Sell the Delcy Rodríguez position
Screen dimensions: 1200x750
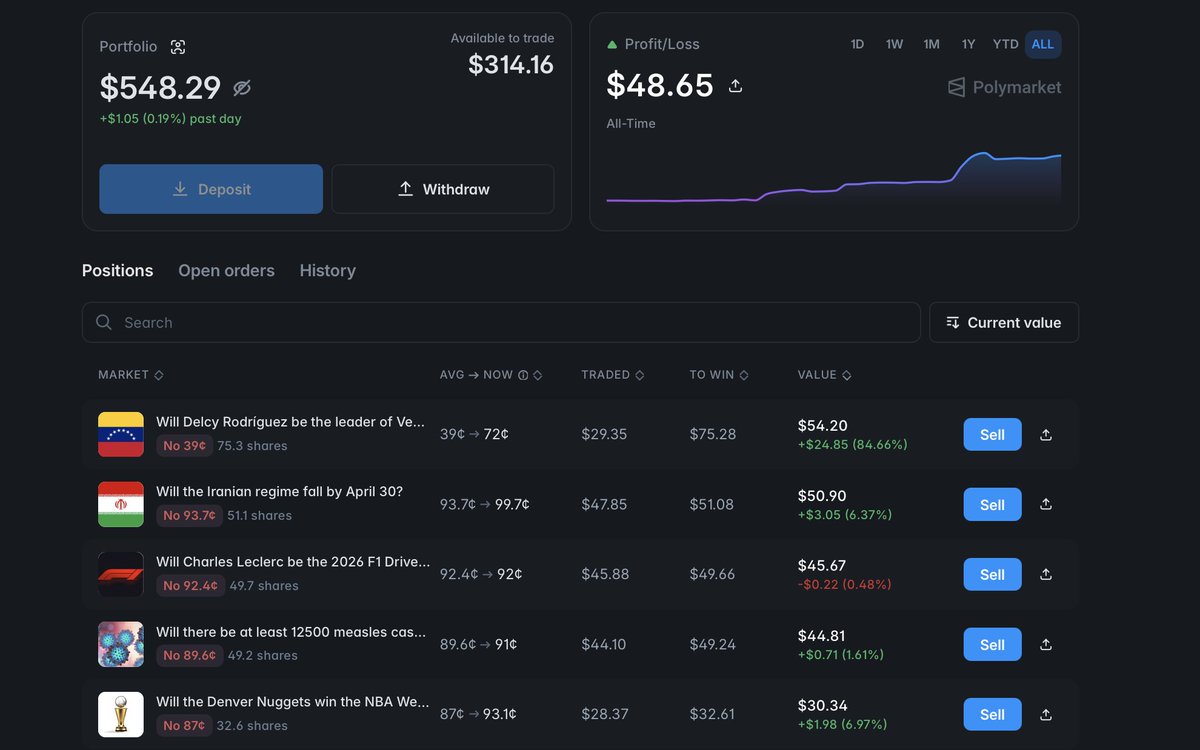[x=992, y=434]
